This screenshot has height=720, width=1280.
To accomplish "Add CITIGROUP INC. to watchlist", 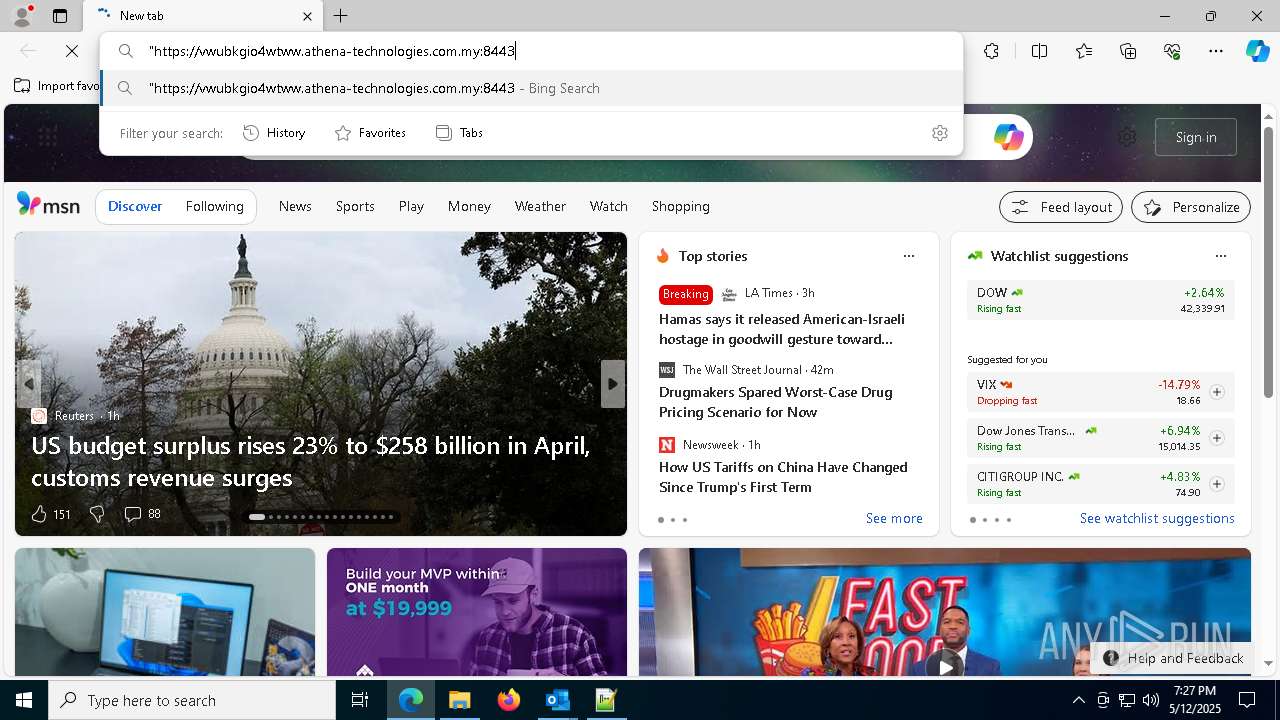I will click(1217, 484).
